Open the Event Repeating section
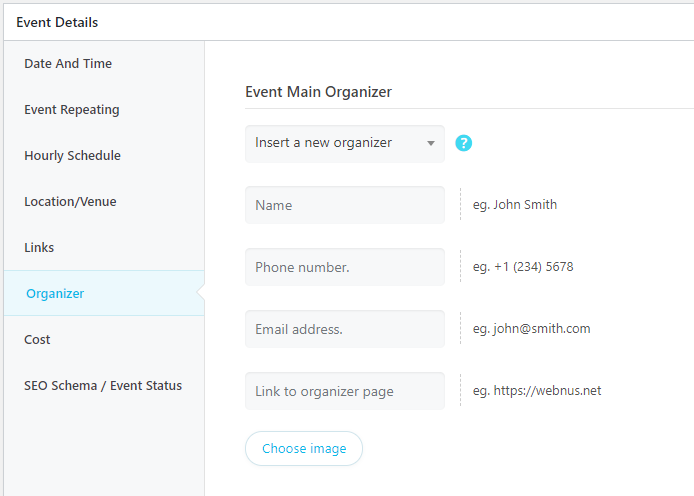694x496 pixels. (x=72, y=110)
